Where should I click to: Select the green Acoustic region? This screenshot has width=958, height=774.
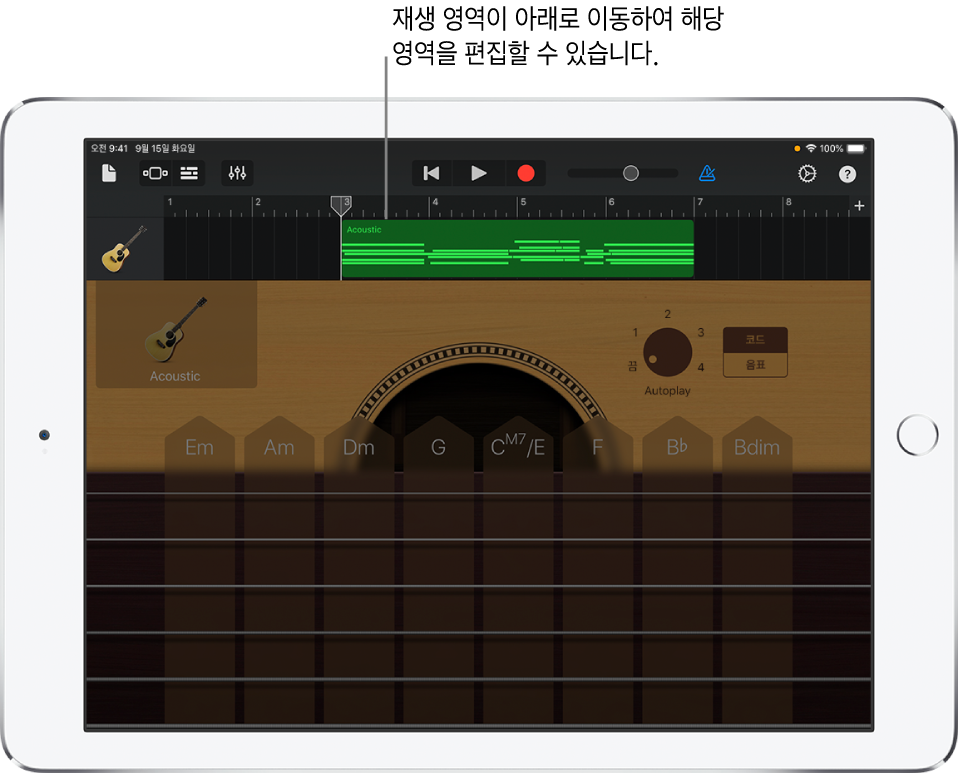pos(517,249)
